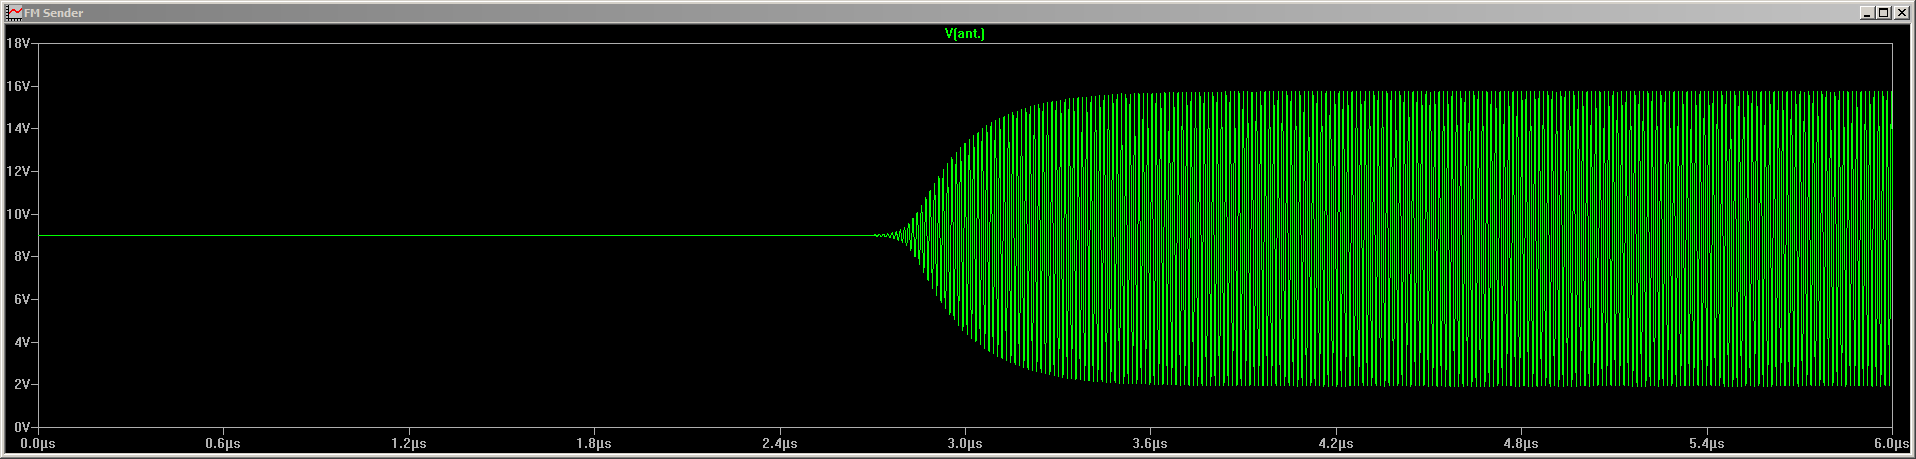Click the 10V vertical axis label
This screenshot has width=1916, height=459.
pos(18,214)
